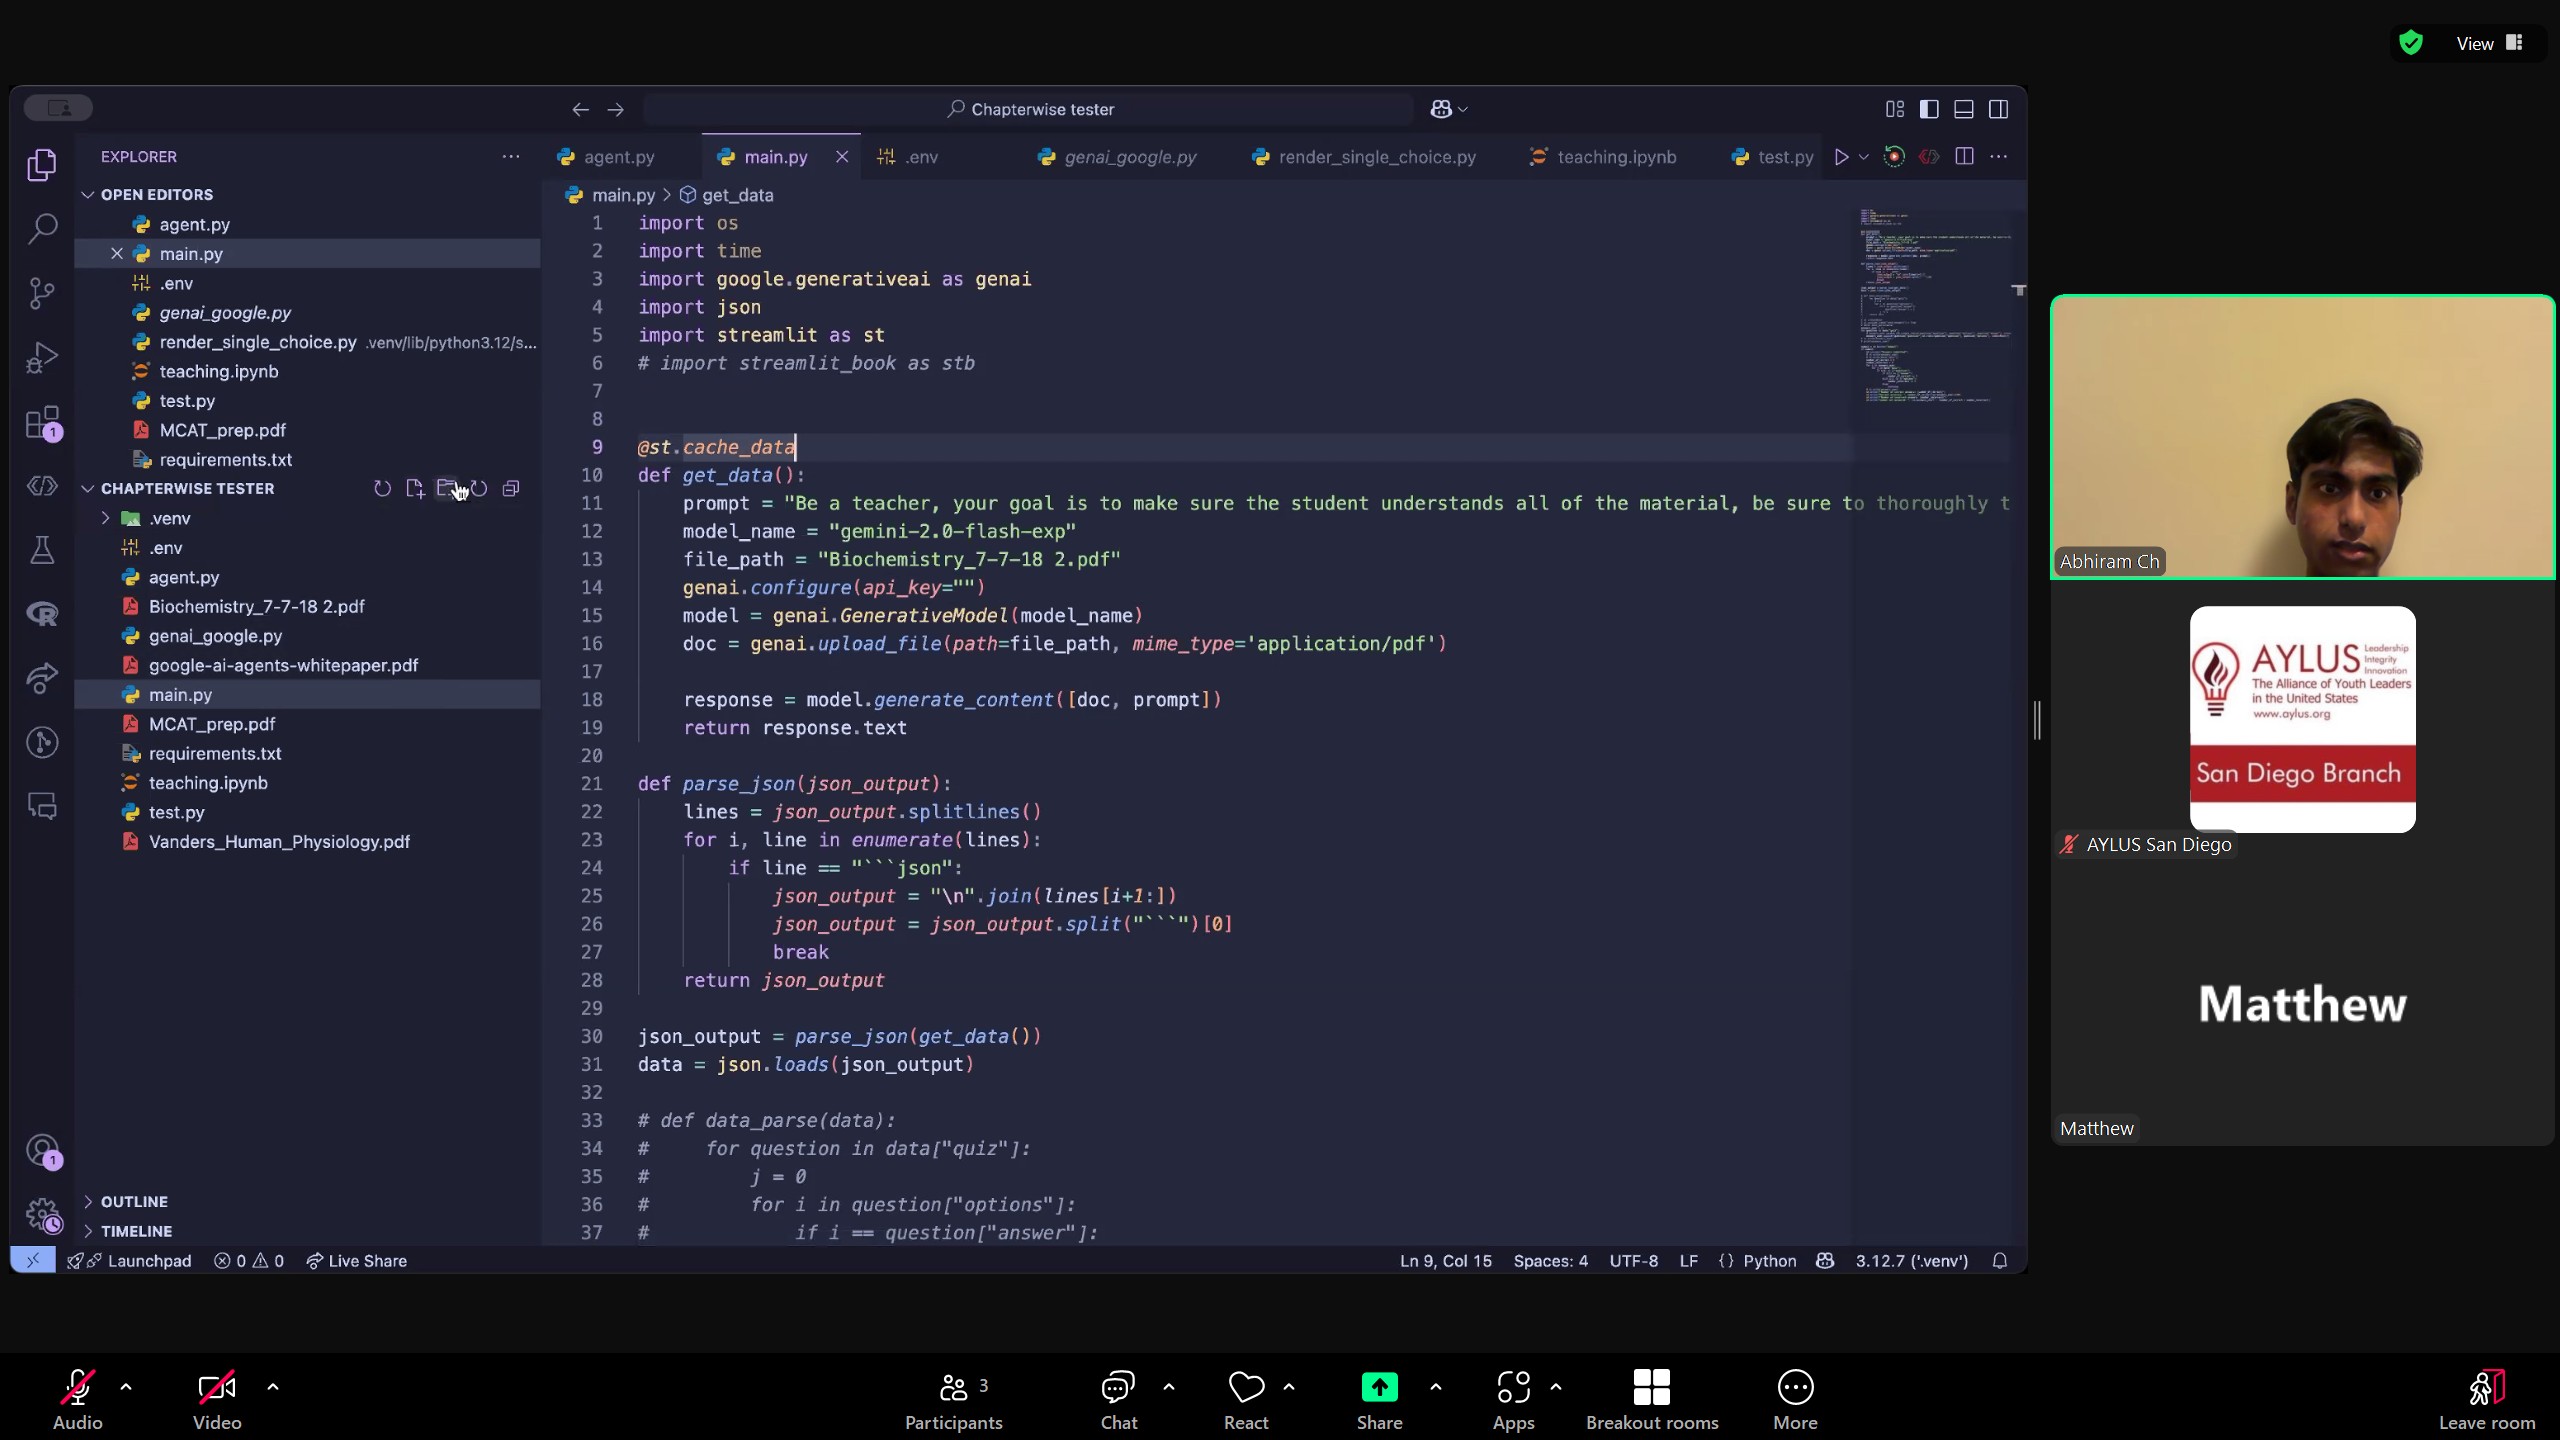Screen dimensions: 2560x1440
Task: Open the Extensions view with badge
Action: pos(42,423)
